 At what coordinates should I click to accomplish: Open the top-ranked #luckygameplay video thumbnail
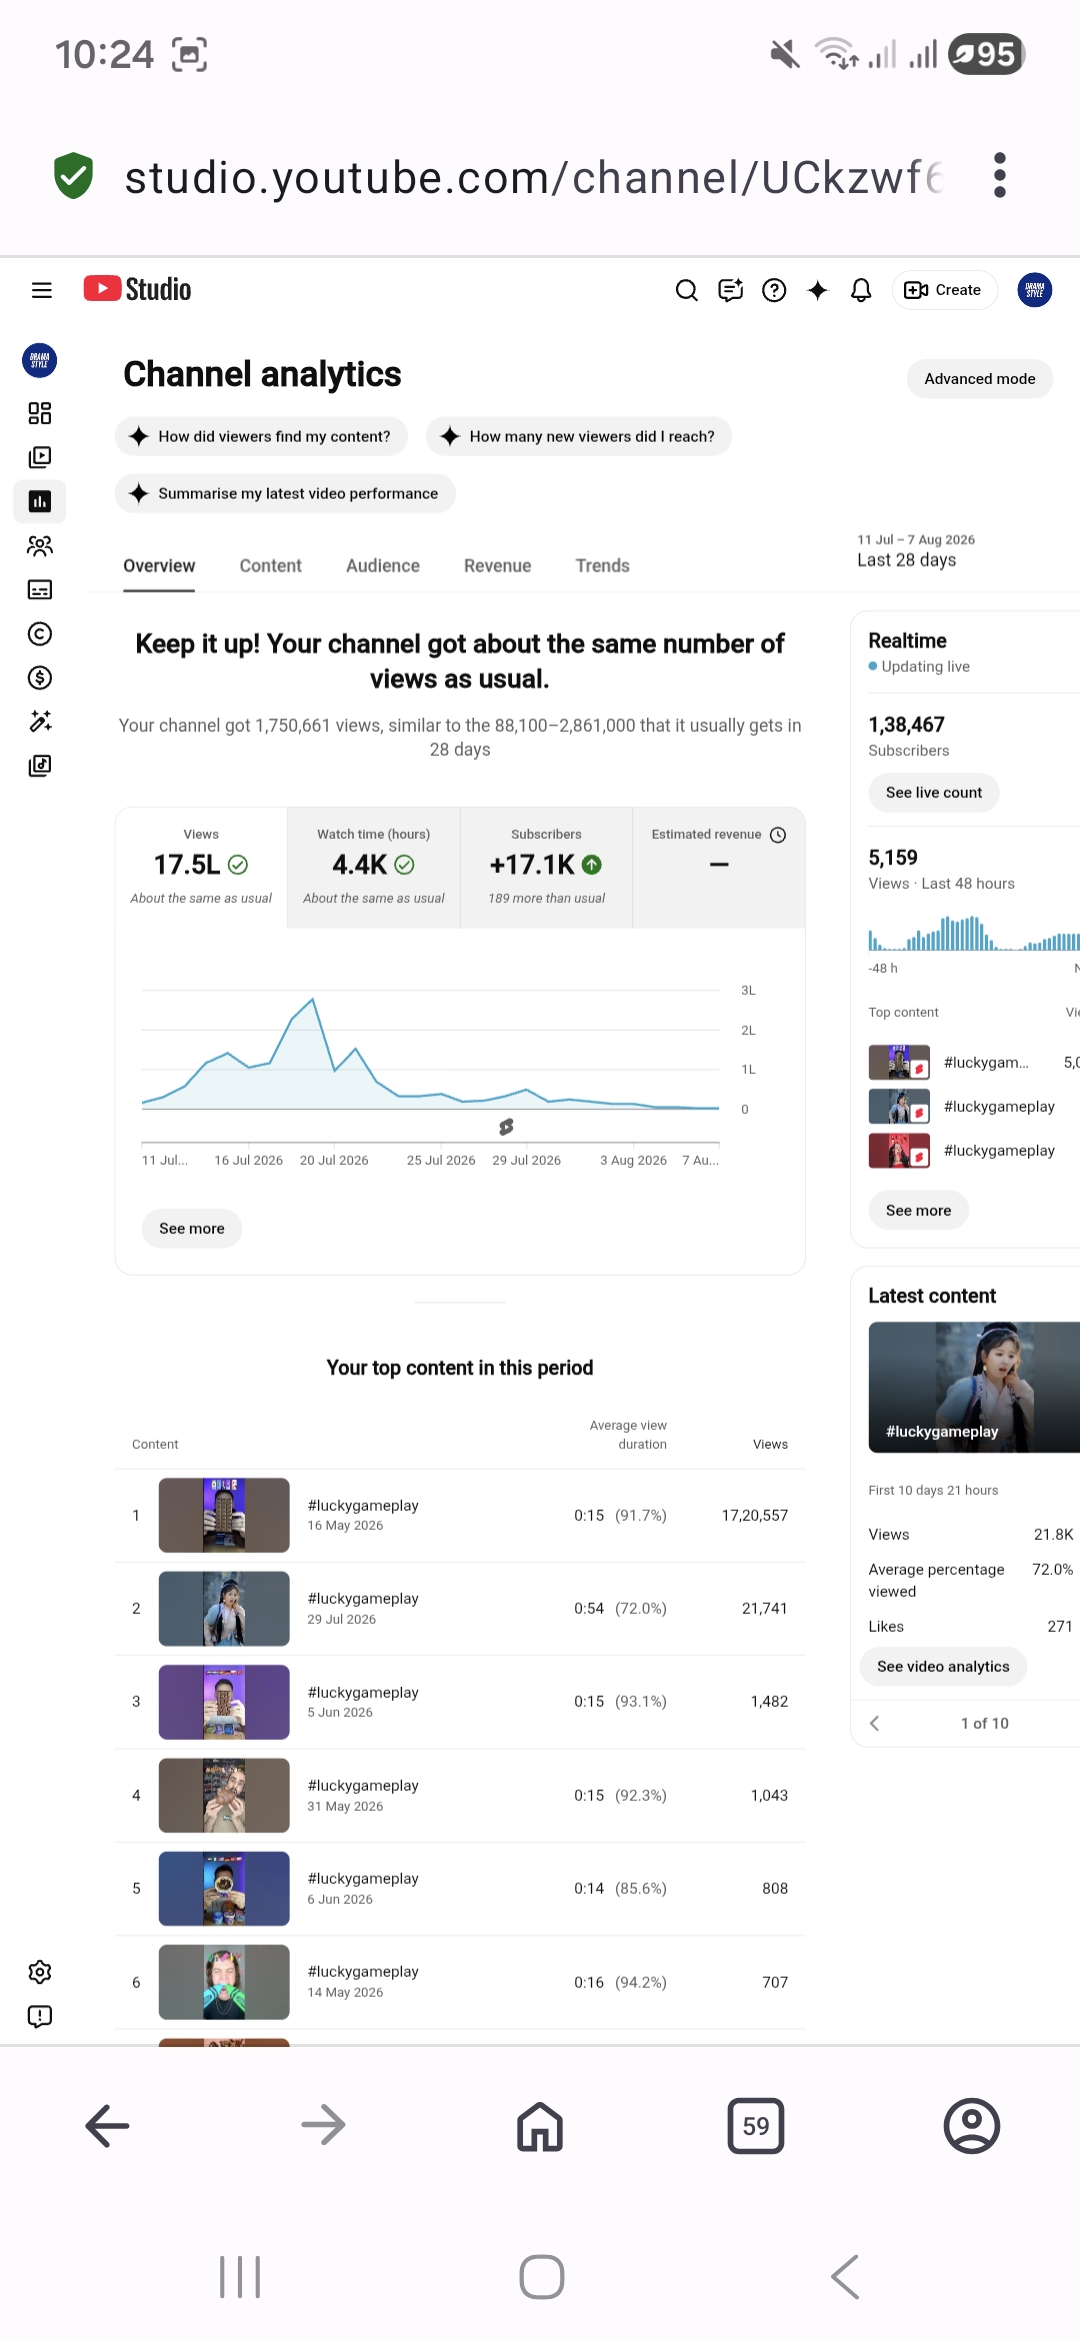pyautogui.click(x=224, y=1515)
